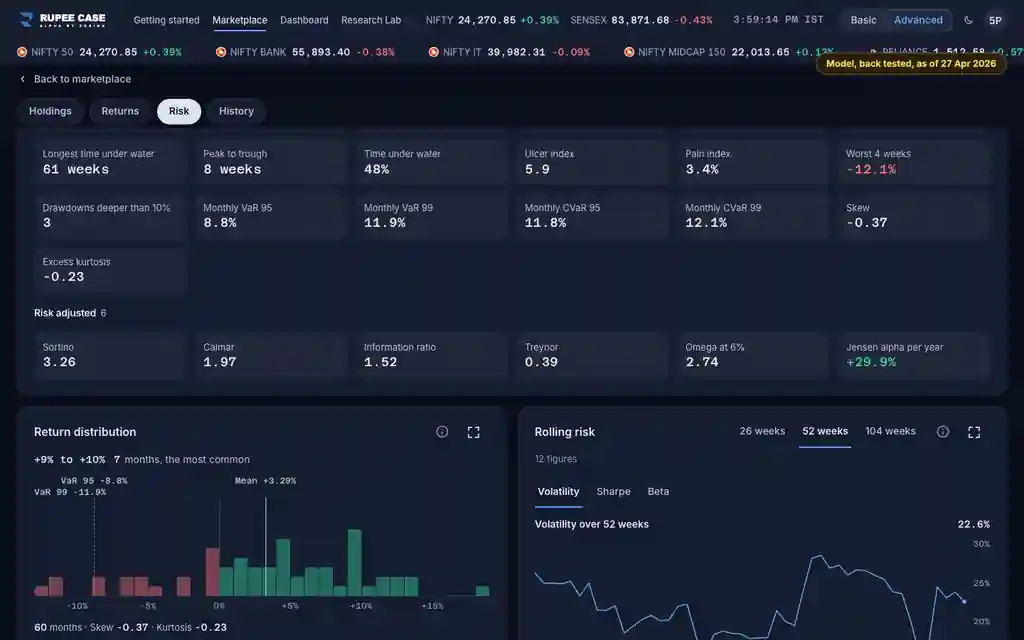
Task: Click the Monthly VaR 95 value 8.8%
Action: (219, 223)
